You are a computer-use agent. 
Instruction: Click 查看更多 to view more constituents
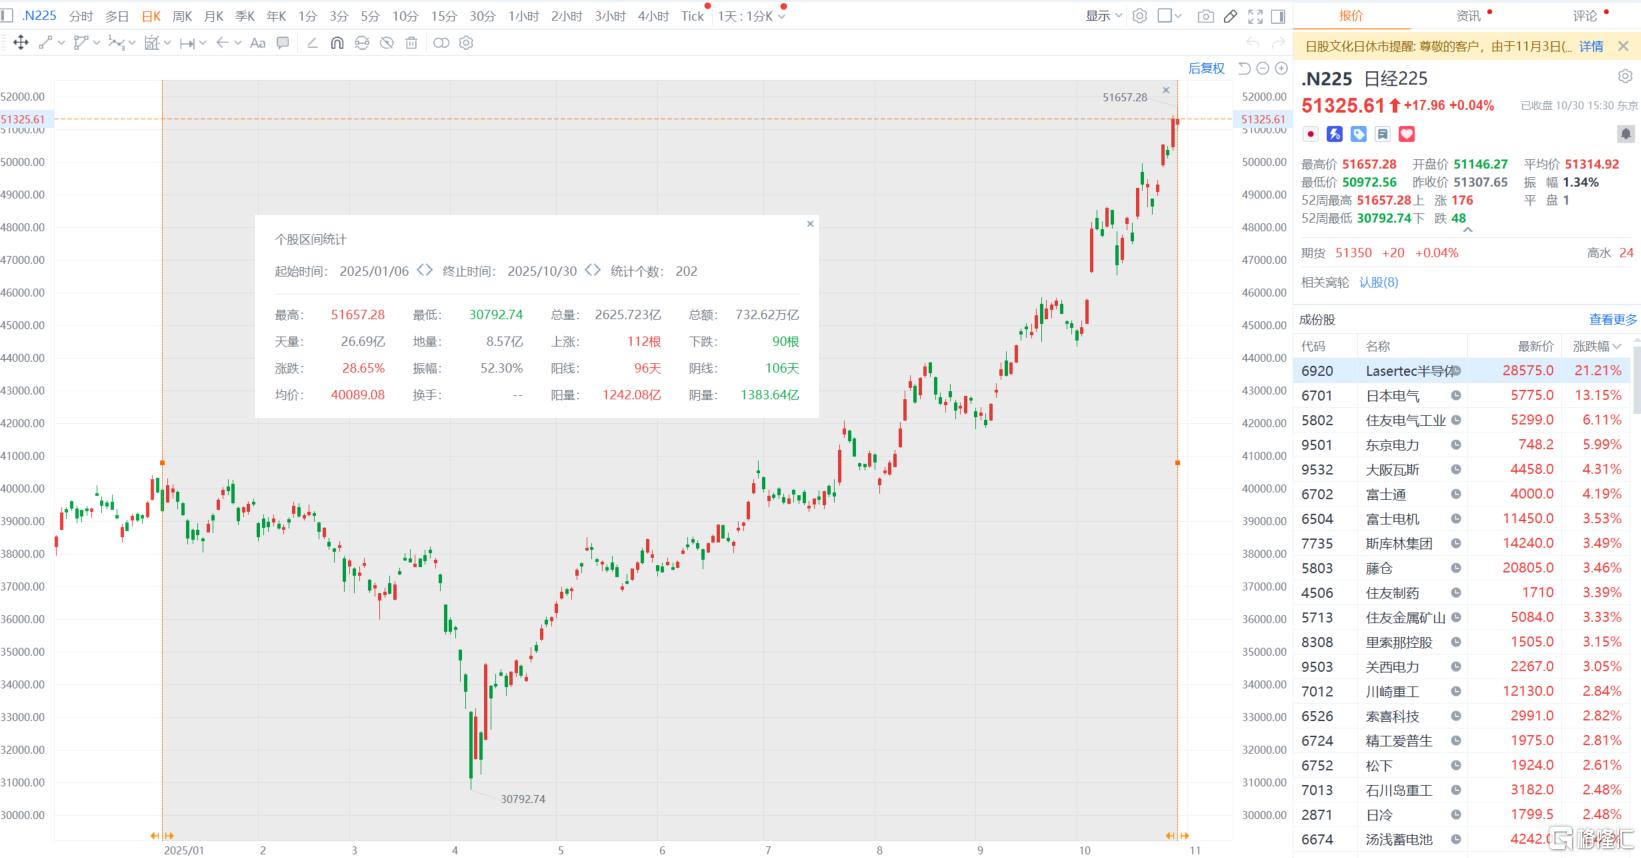pos(1612,319)
